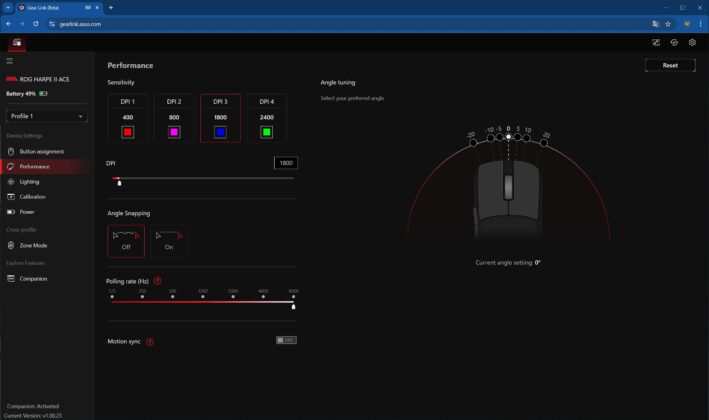
Task: Close the Gear Link browser tab
Action: pos(97,8)
